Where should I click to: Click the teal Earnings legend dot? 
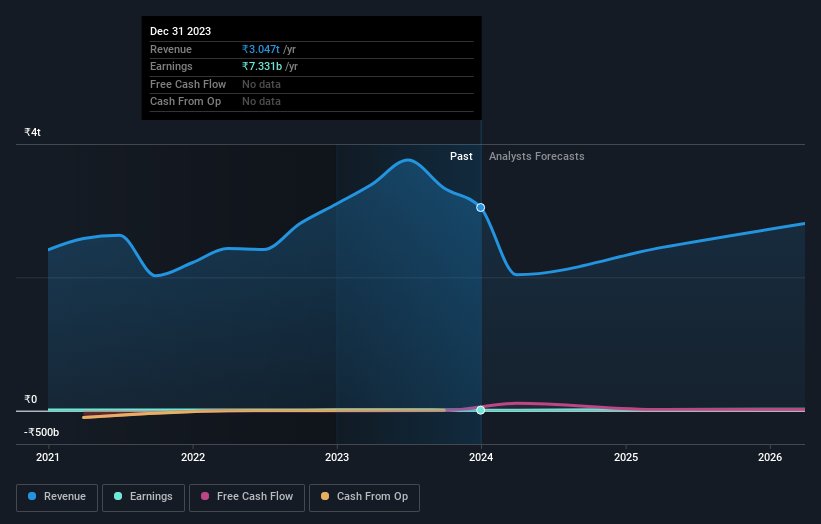coord(118,496)
